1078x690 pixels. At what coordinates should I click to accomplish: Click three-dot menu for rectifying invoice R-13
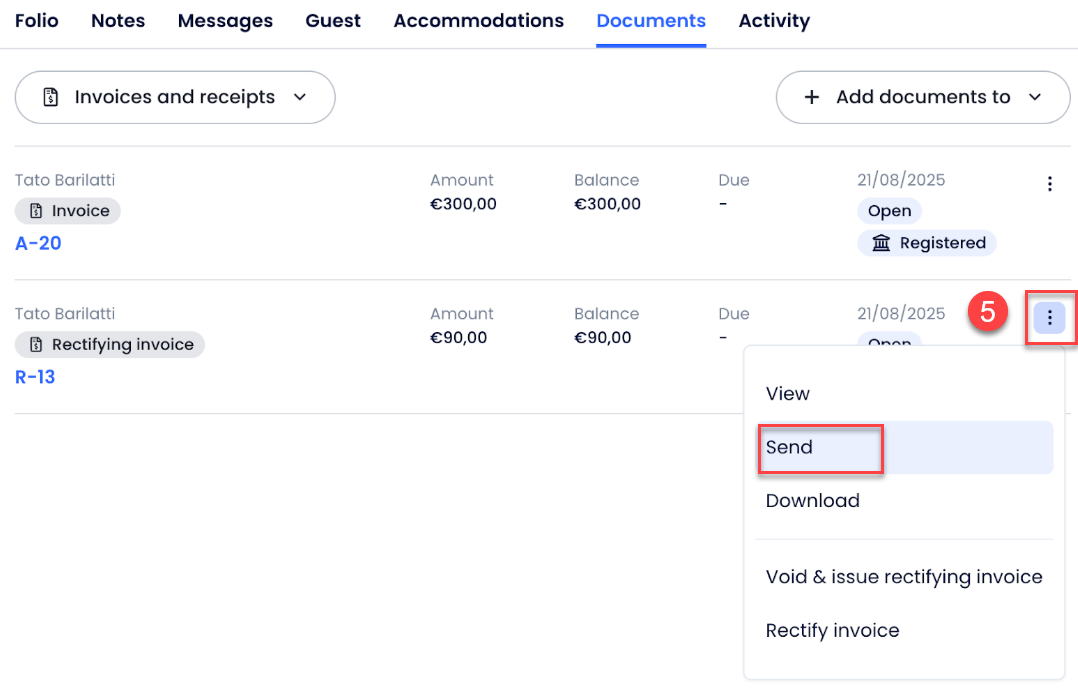click(x=1049, y=318)
